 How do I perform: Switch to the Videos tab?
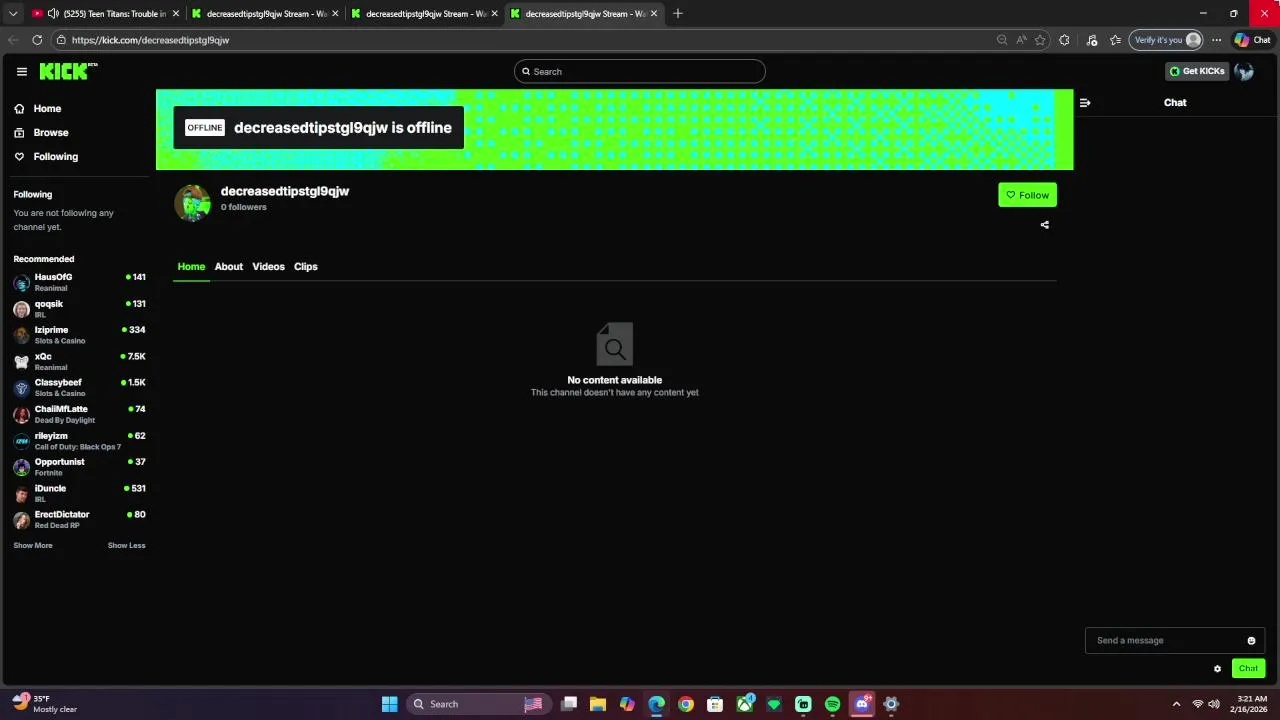tap(268, 267)
